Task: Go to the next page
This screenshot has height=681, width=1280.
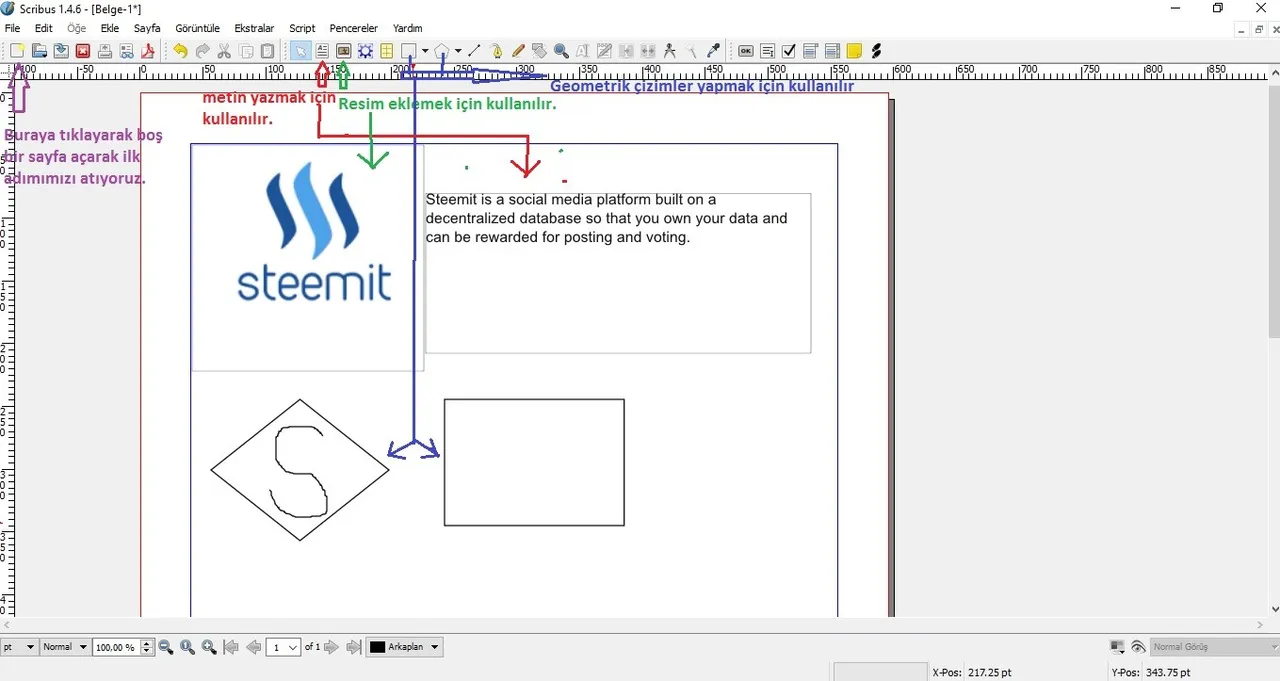Action: point(332,647)
